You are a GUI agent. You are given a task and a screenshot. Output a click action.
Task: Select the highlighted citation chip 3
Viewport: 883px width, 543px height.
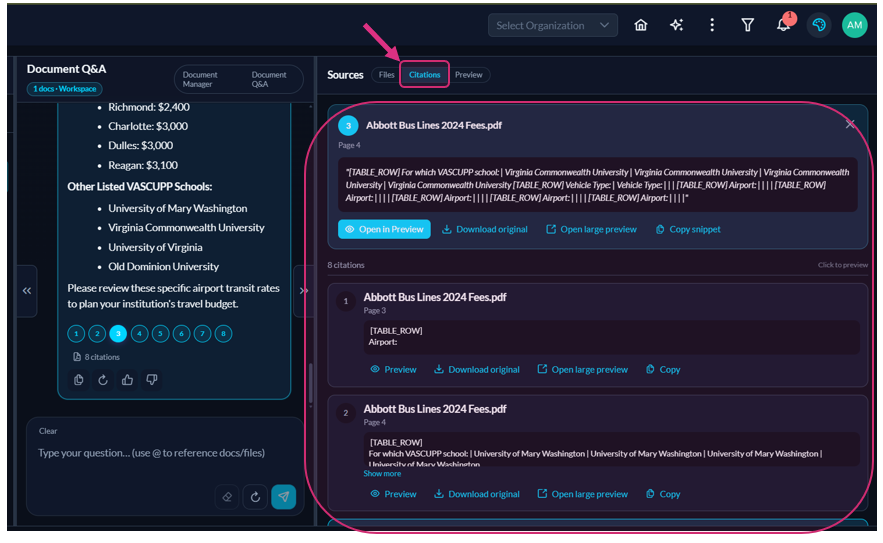pos(118,333)
